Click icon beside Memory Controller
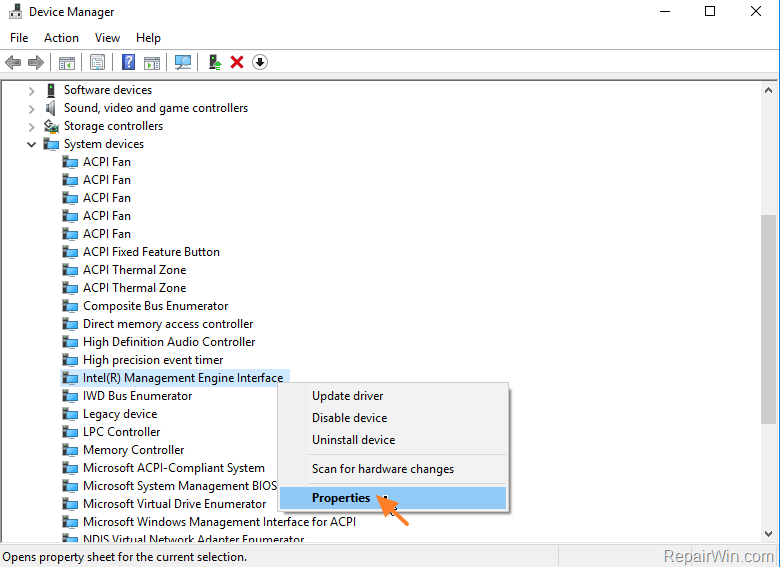The width and height of the screenshot is (780, 567). click(x=70, y=450)
